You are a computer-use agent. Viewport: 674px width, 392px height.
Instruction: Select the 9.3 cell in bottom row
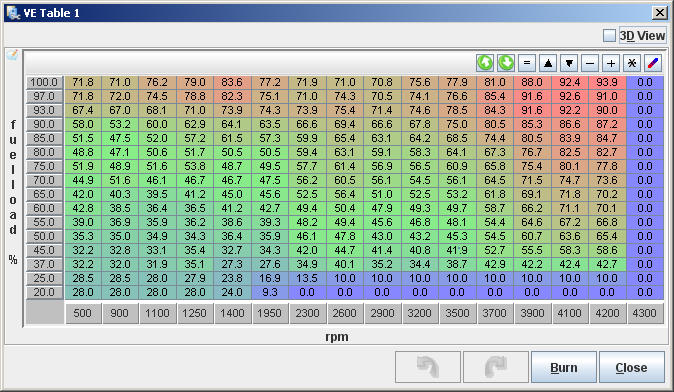[x=270, y=292]
